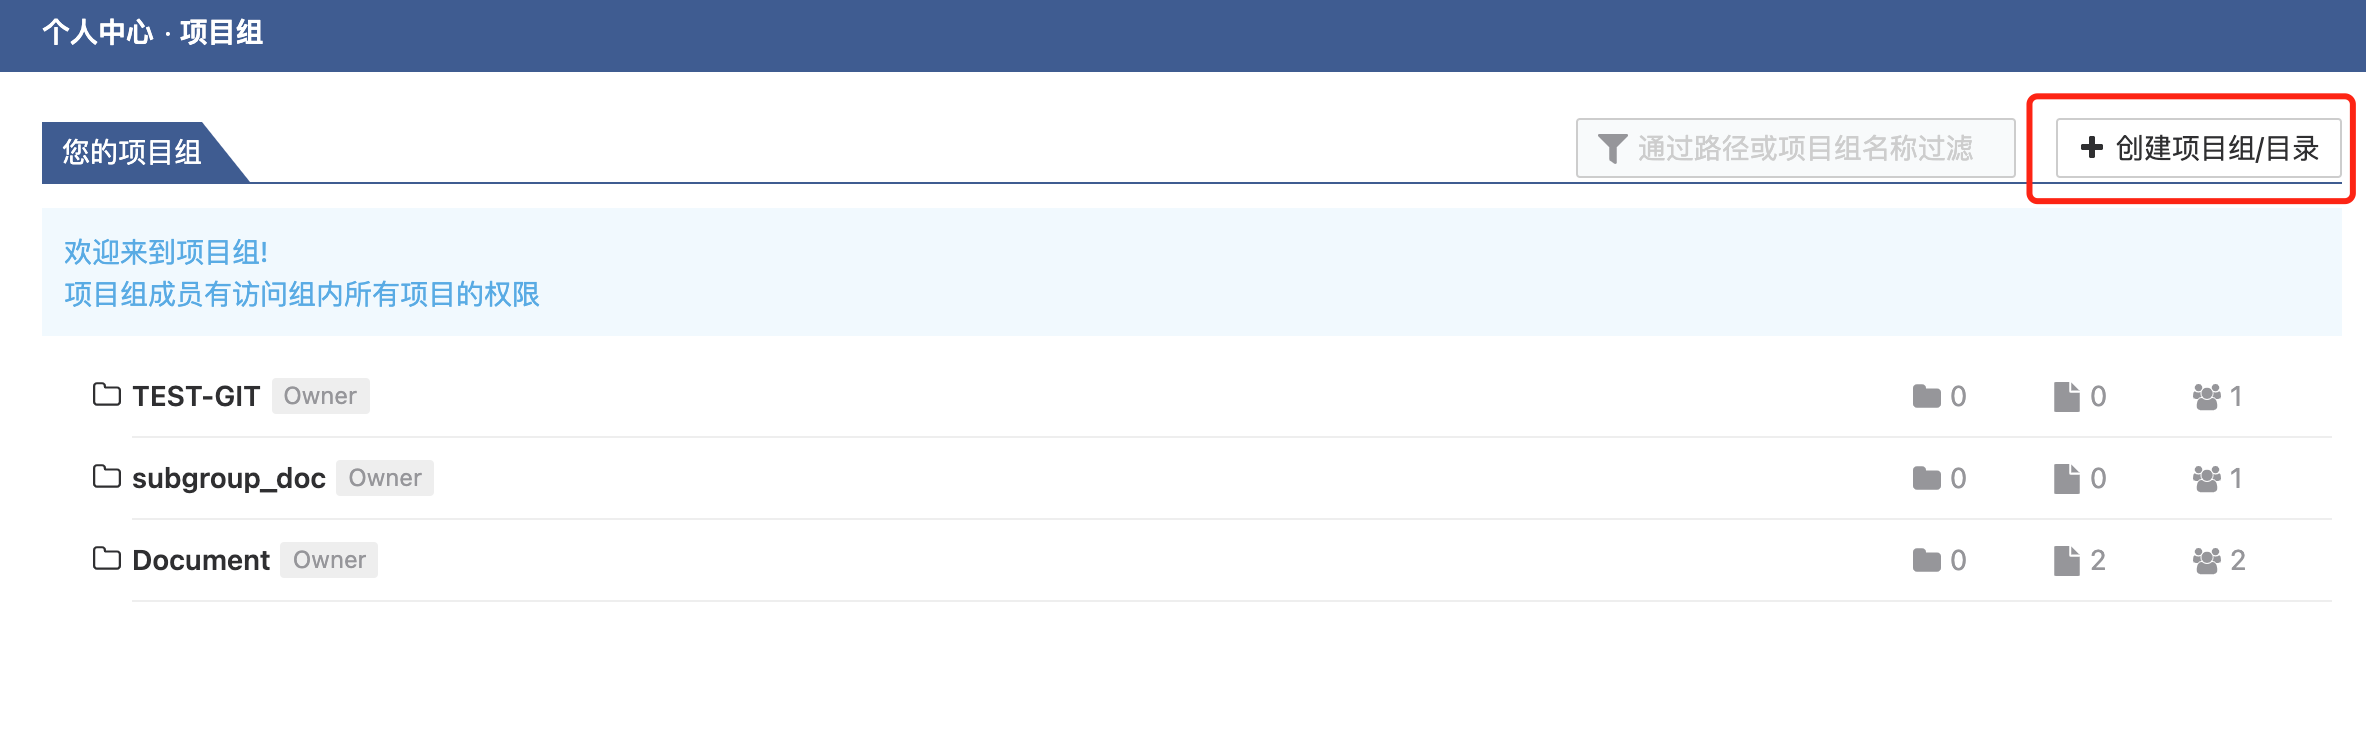Click the 个人中心 · 项目组 header title
Screen dimensions: 2366x742
tap(153, 33)
